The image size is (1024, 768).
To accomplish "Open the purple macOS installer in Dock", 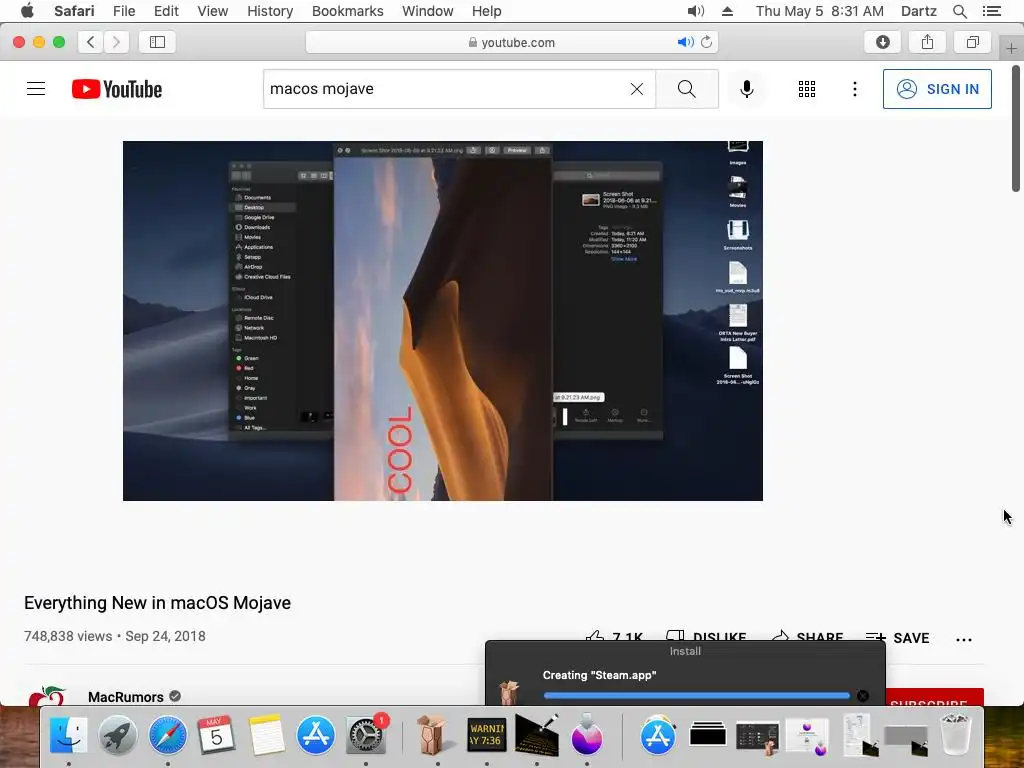I will [x=586, y=735].
